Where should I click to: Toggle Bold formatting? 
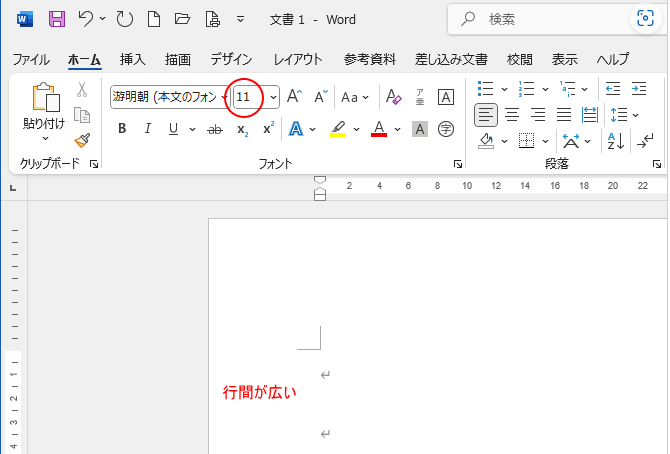click(x=122, y=129)
